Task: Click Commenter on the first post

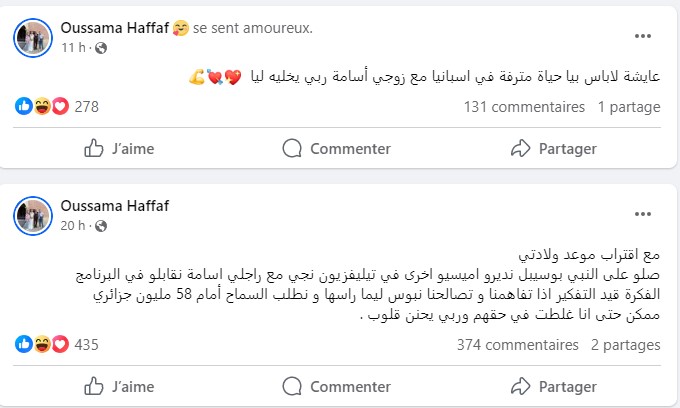Action: 337,148
